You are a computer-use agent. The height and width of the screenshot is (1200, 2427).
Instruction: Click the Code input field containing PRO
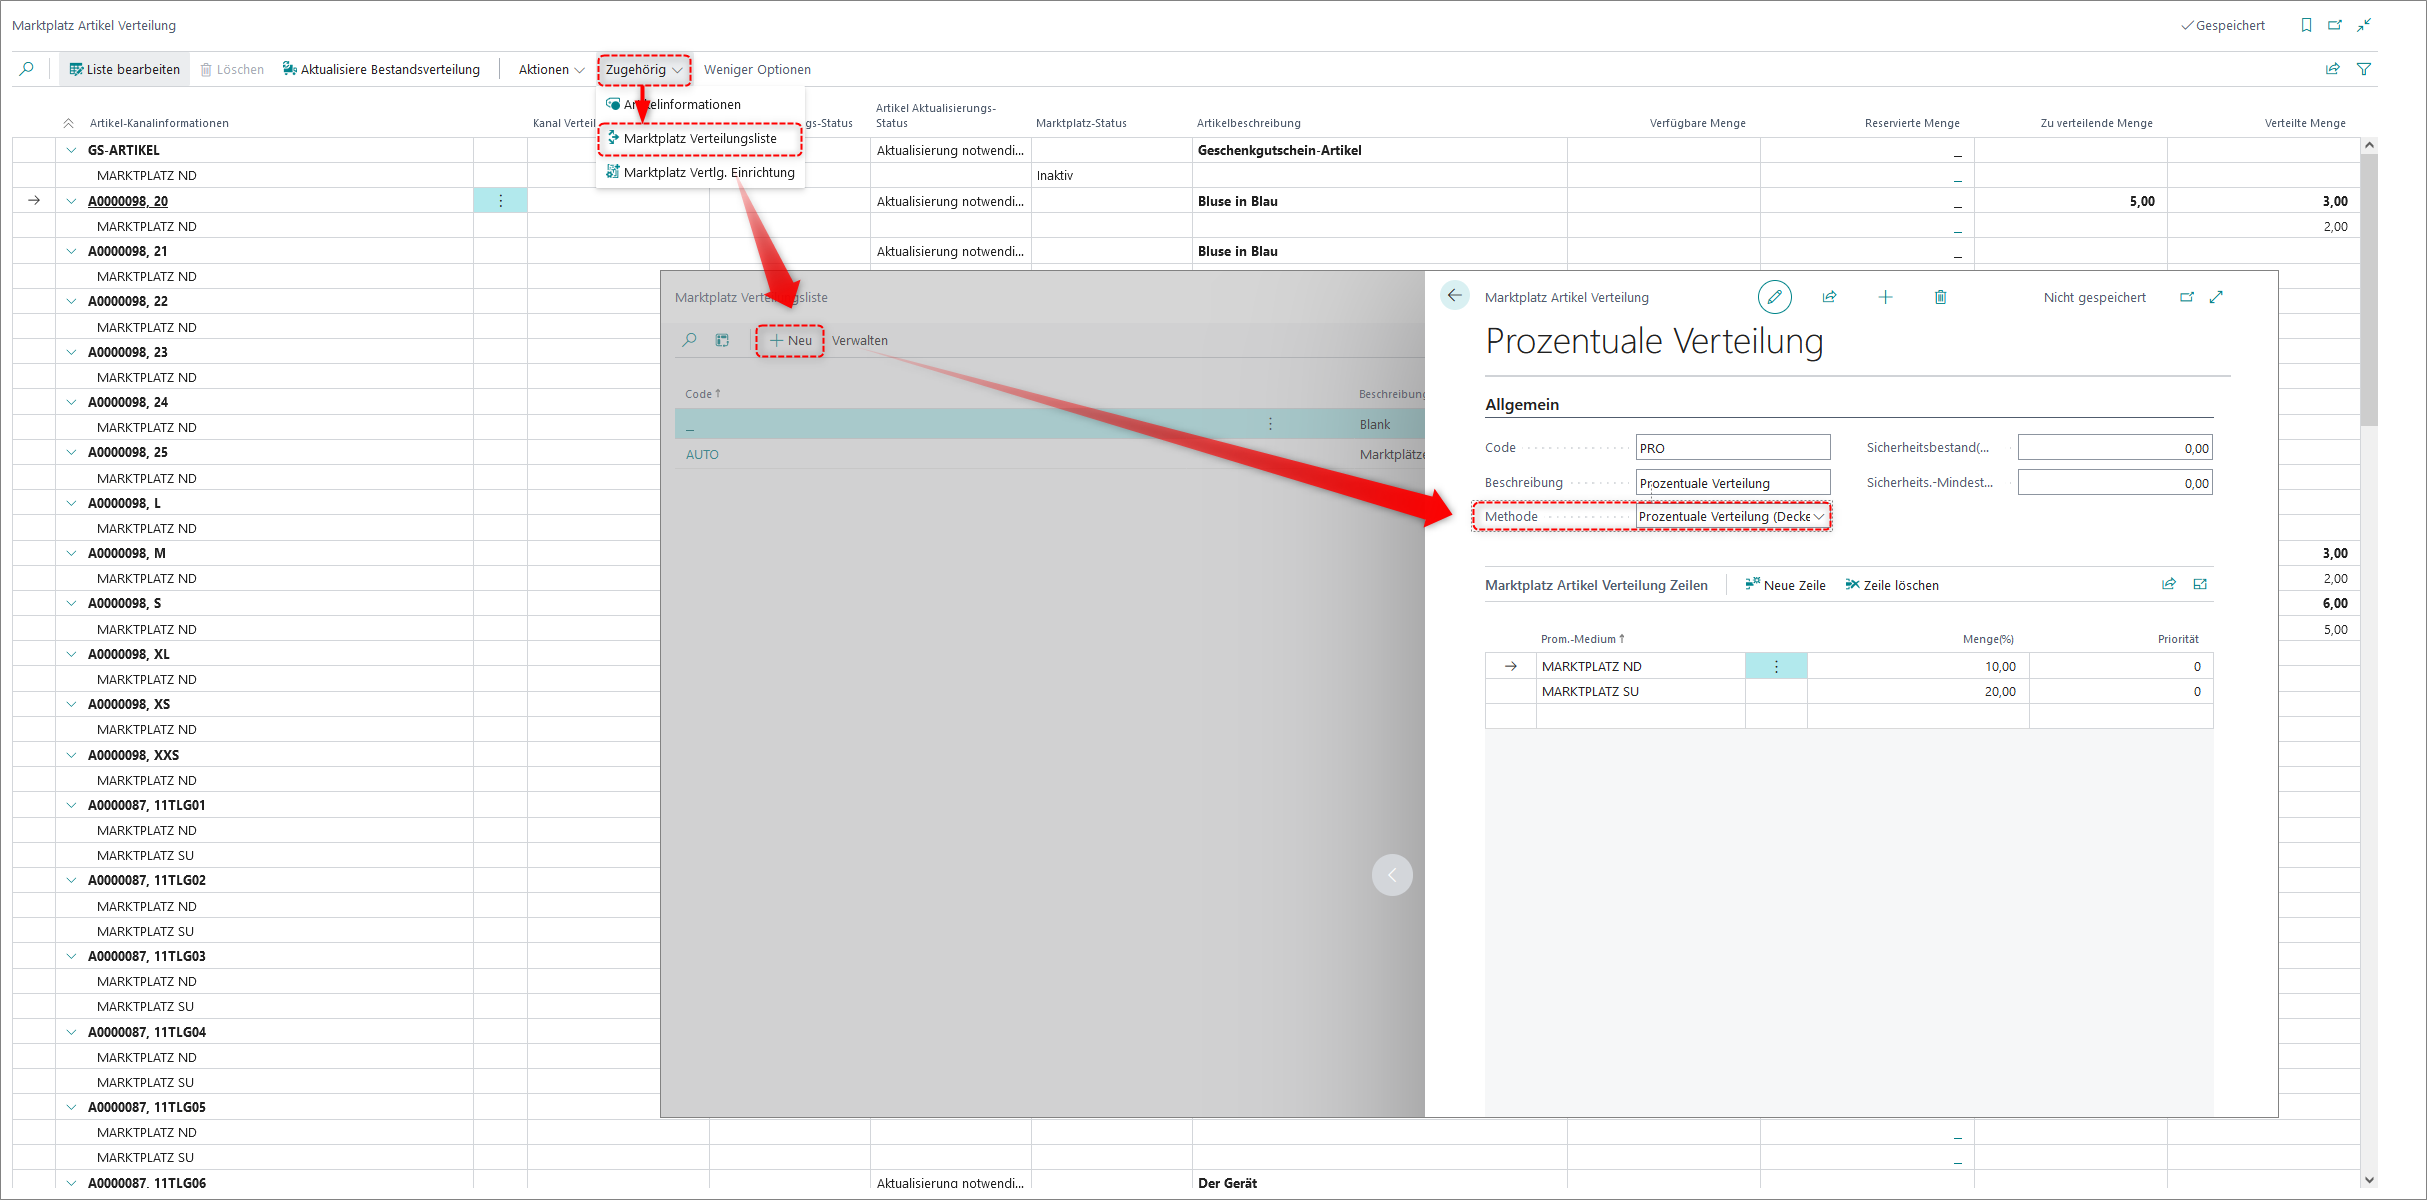click(x=1733, y=448)
